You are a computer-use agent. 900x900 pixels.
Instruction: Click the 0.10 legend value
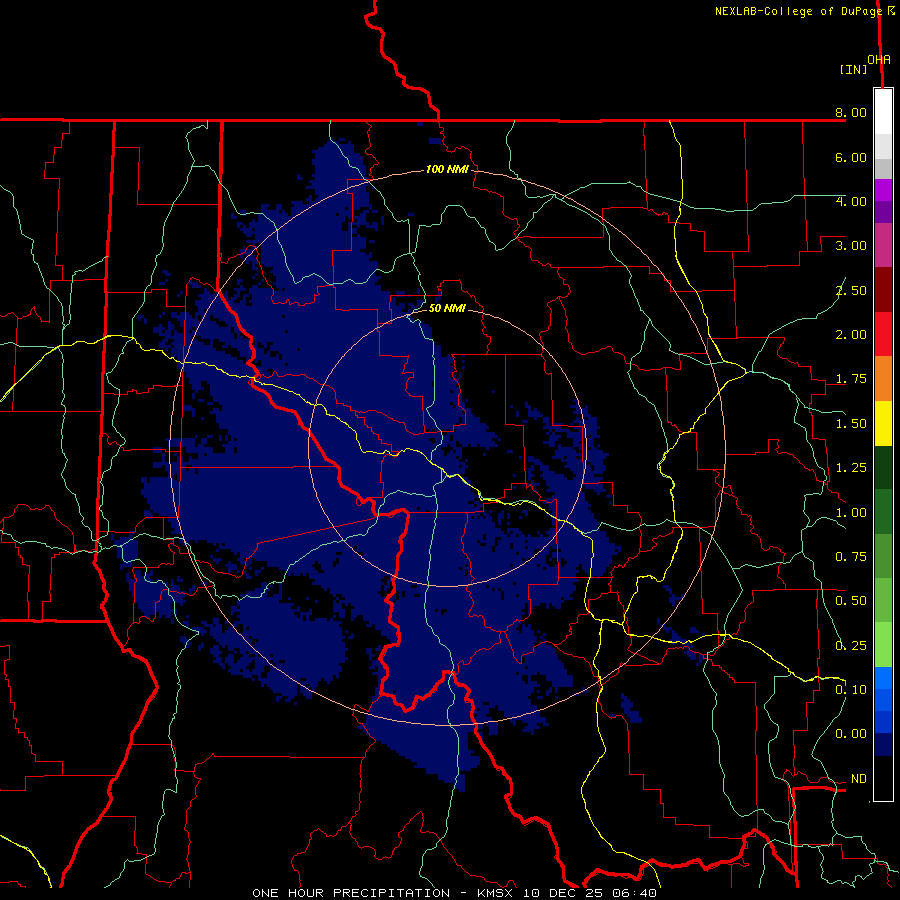click(x=851, y=690)
